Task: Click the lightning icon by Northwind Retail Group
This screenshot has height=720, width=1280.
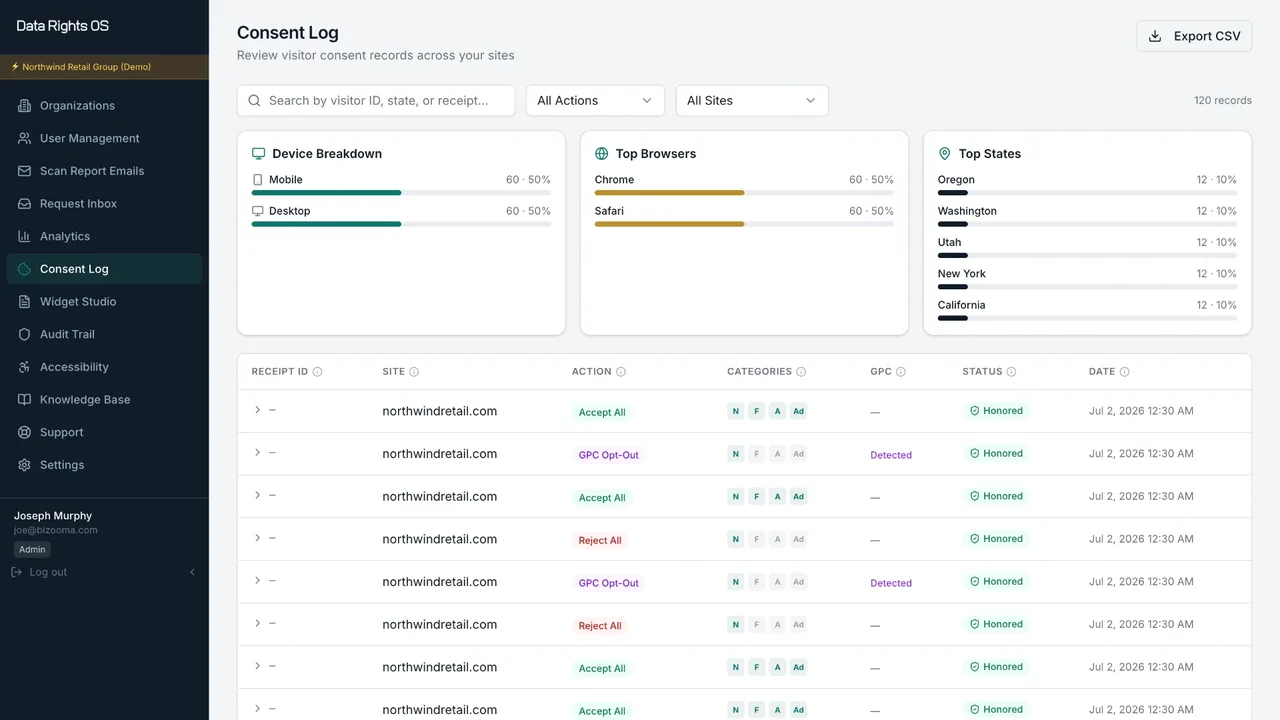Action: (x=15, y=67)
